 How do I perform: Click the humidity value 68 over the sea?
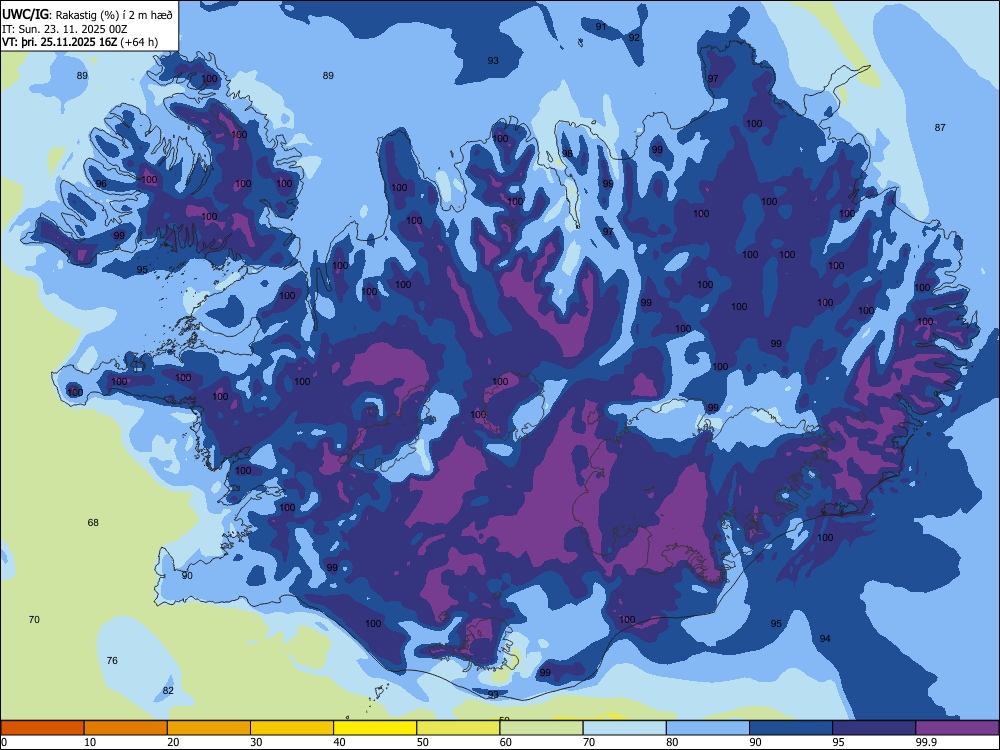click(93, 523)
